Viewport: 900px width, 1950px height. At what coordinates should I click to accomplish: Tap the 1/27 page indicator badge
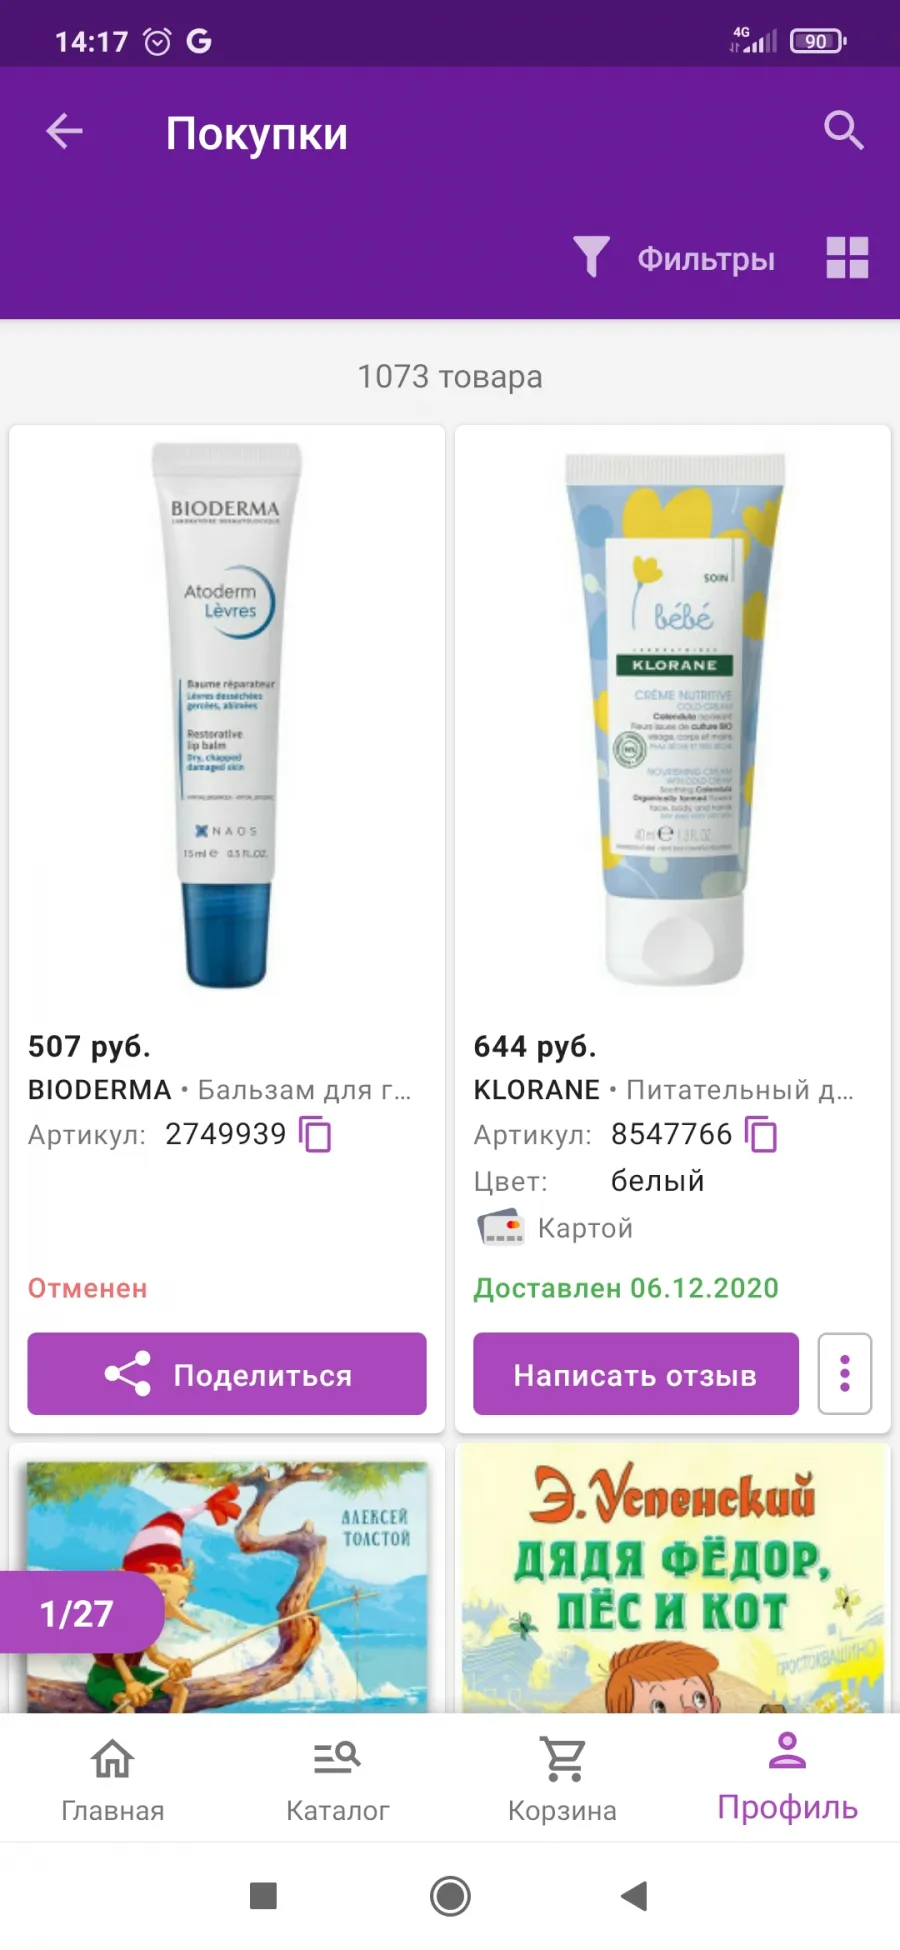[79, 1612]
